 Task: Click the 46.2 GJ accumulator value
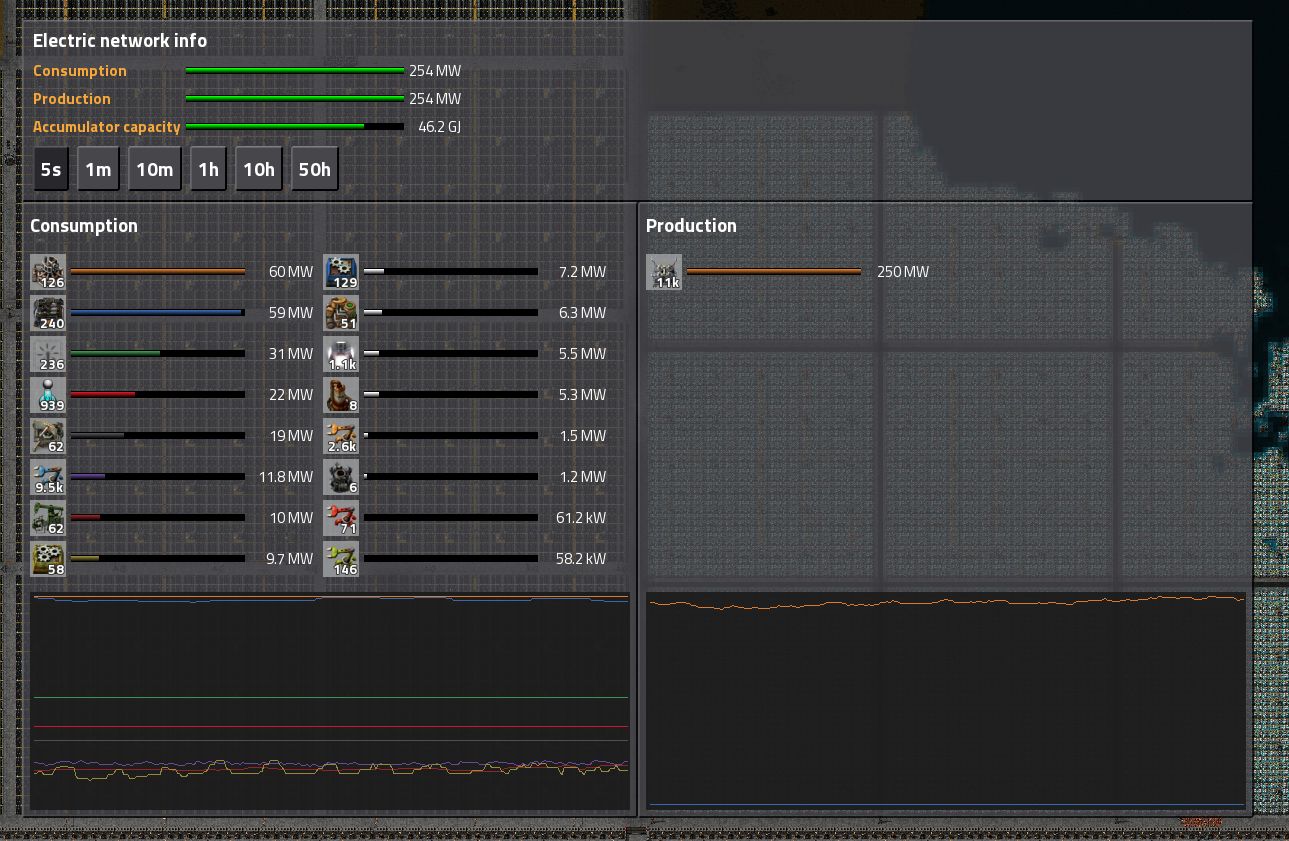(439, 127)
